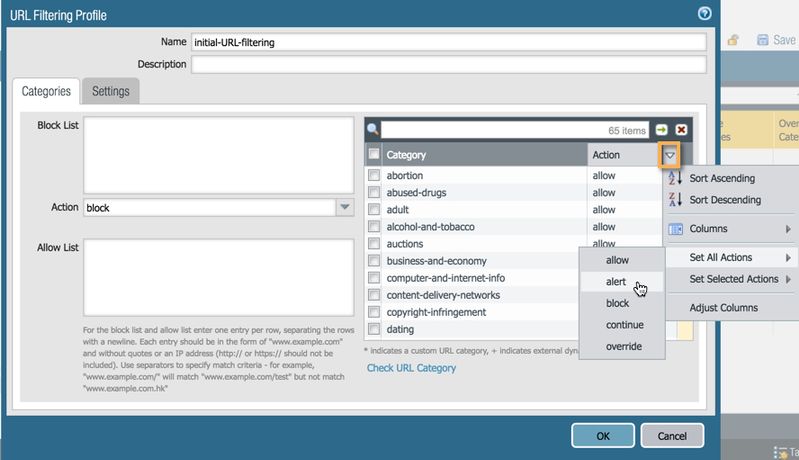Dismiss dialog with the Cancel button
Viewport: 799px width, 460px height.
pos(672,436)
